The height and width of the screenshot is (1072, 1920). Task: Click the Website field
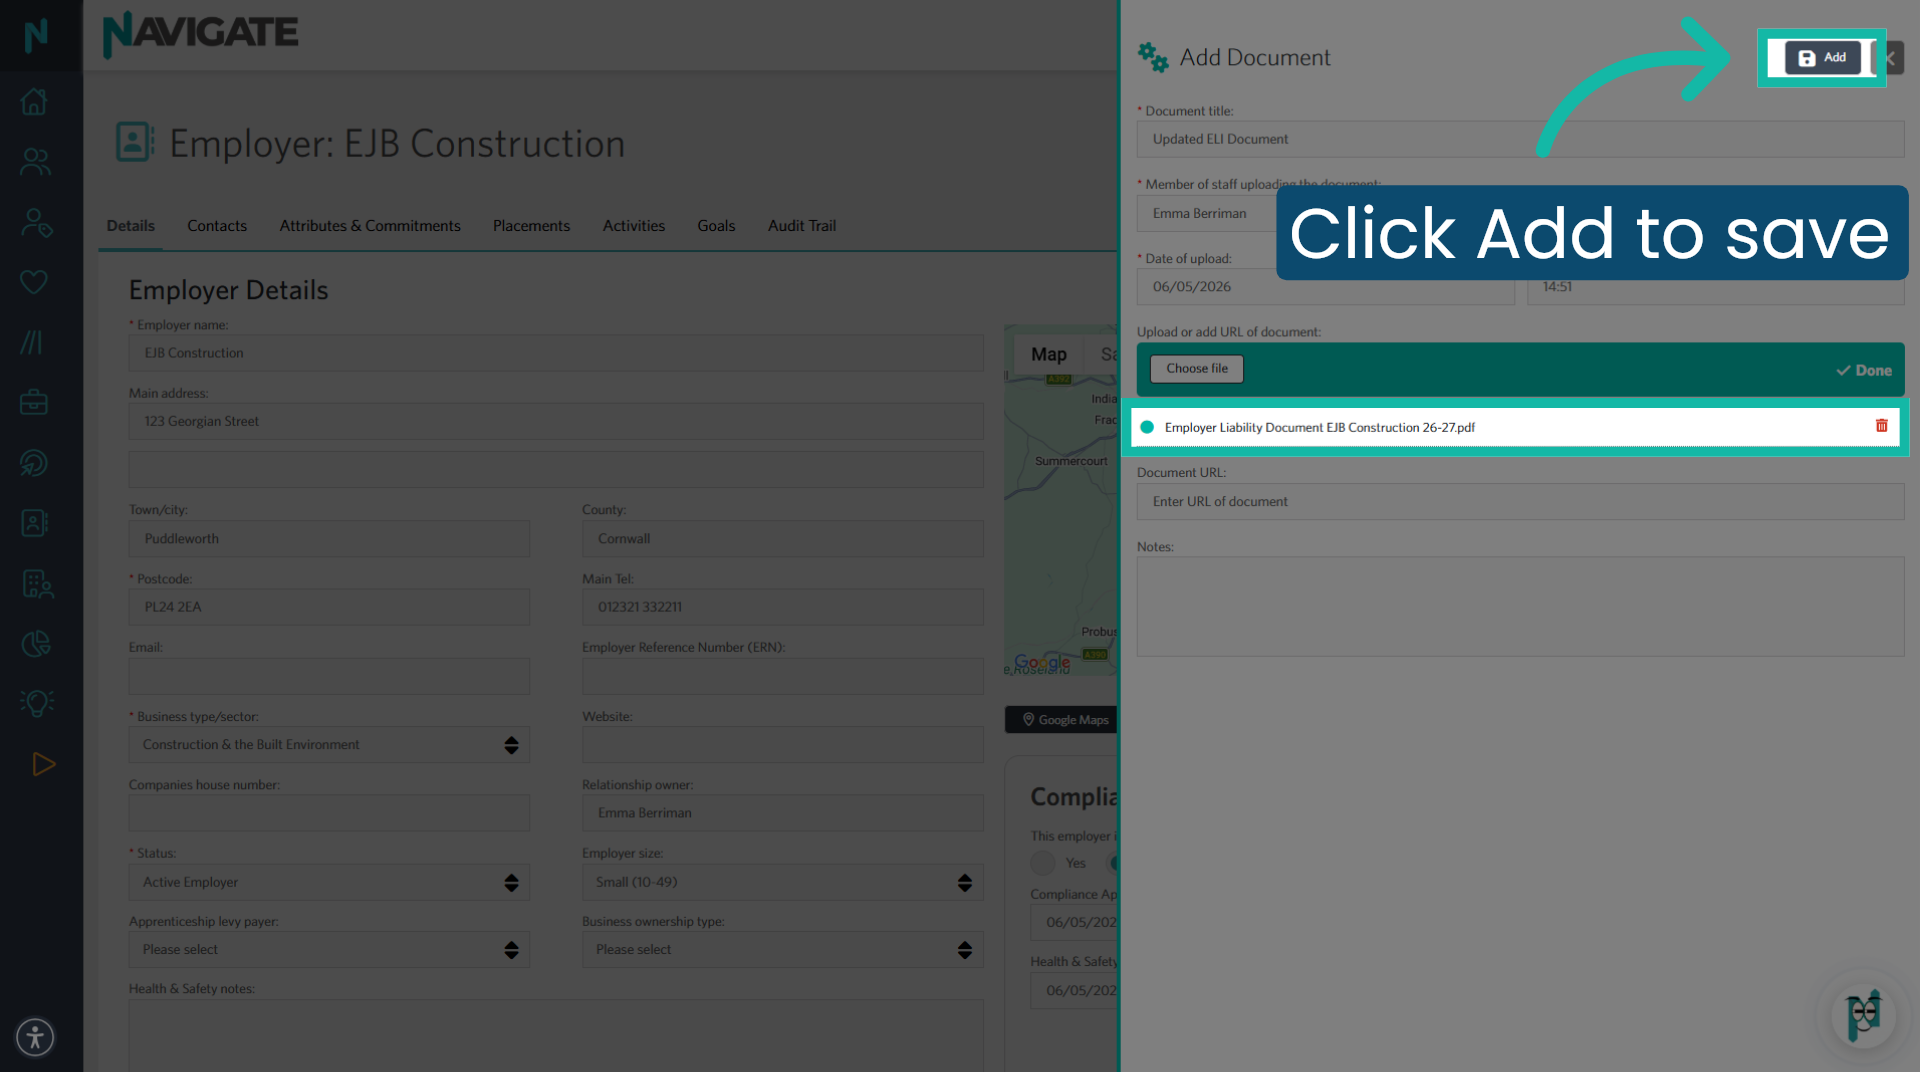coord(783,745)
